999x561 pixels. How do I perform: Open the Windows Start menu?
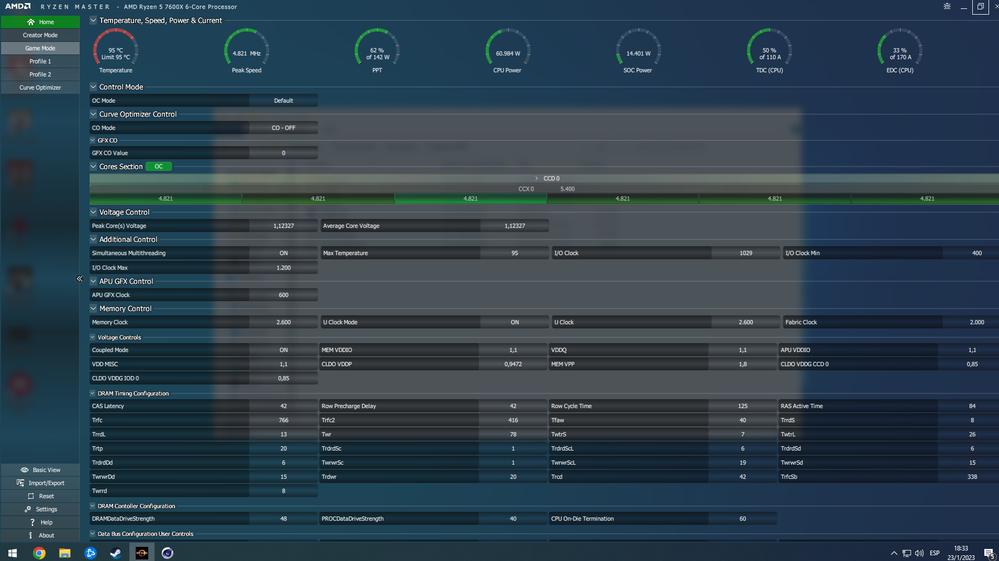12,553
